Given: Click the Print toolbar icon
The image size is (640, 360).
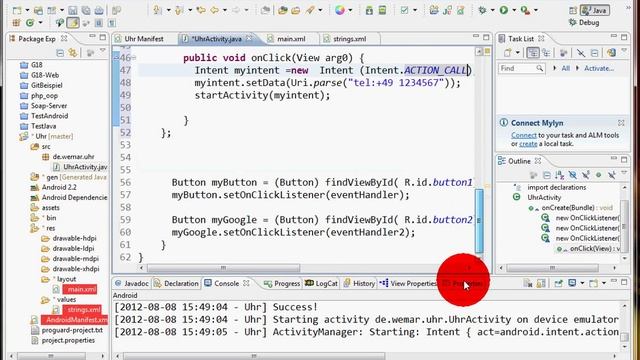Looking at the screenshot, I should point(99,10).
